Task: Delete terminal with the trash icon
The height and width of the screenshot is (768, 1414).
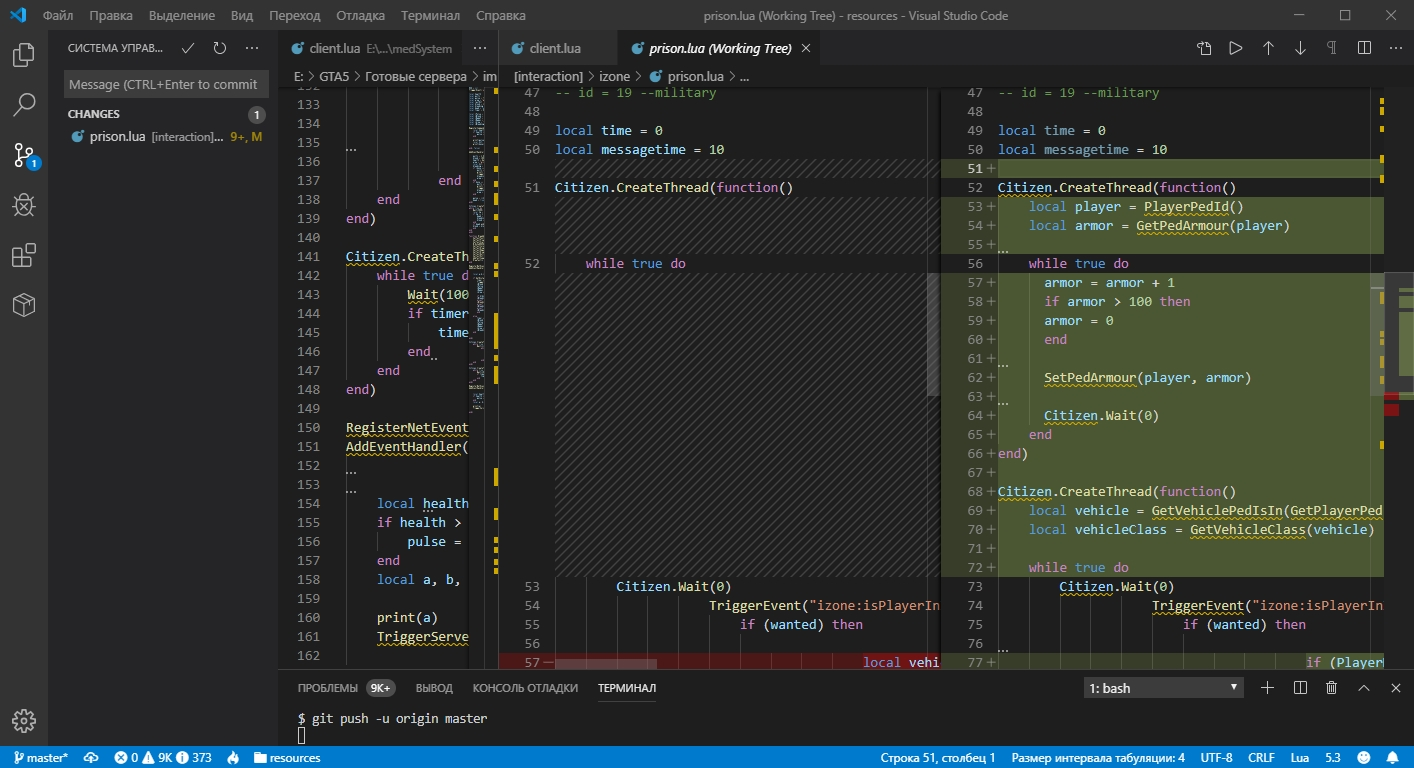Action: tap(1331, 688)
